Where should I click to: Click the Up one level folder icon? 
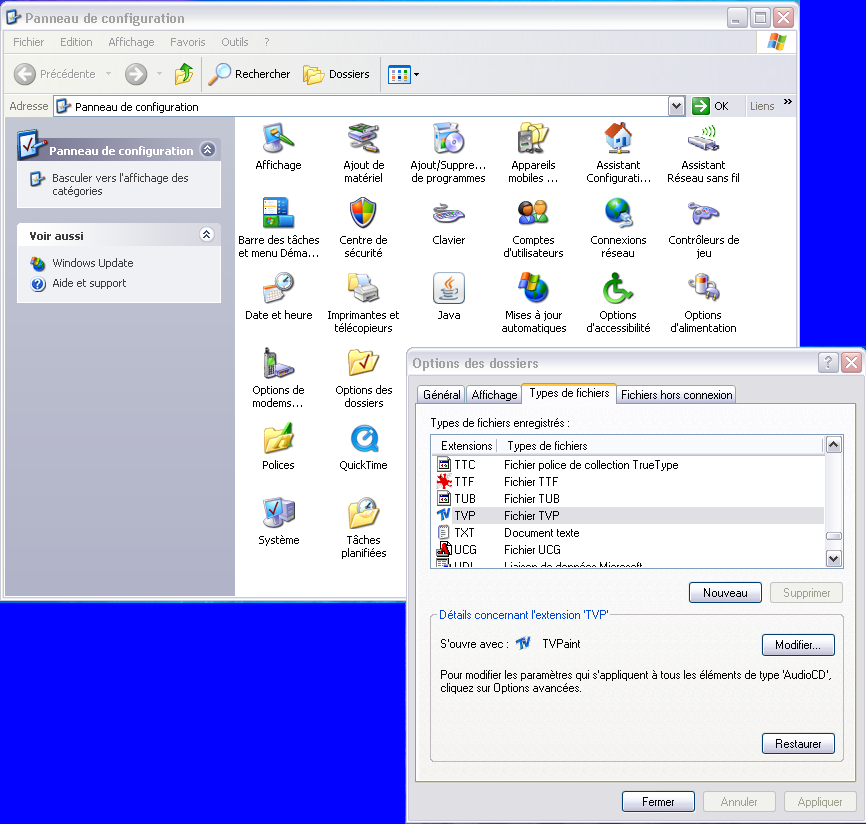pos(184,74)
